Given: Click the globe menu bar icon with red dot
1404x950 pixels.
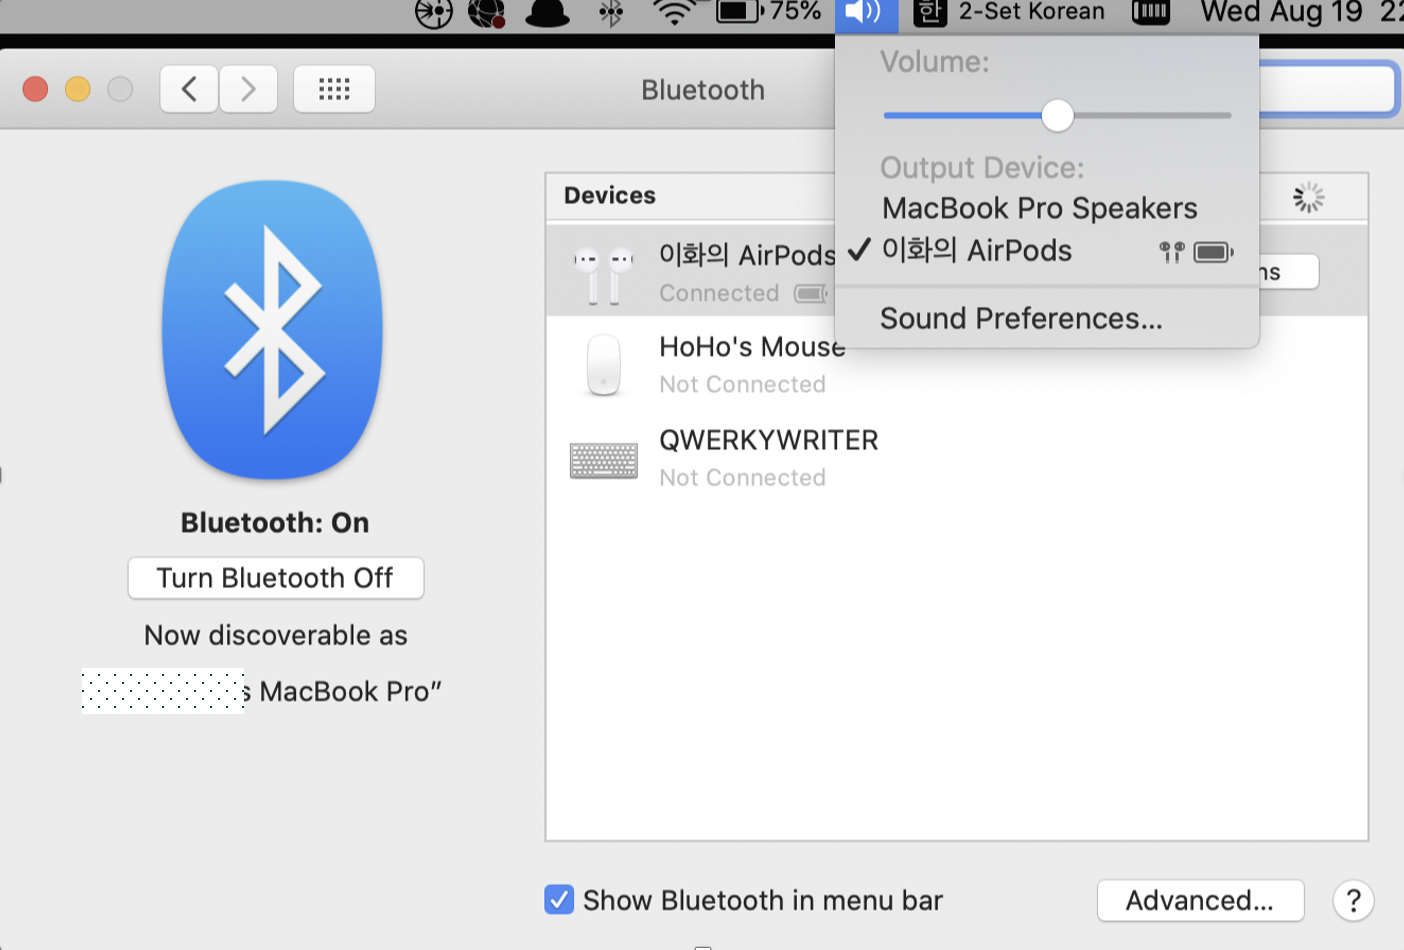Looking at the screenshot, I should 487,13.
